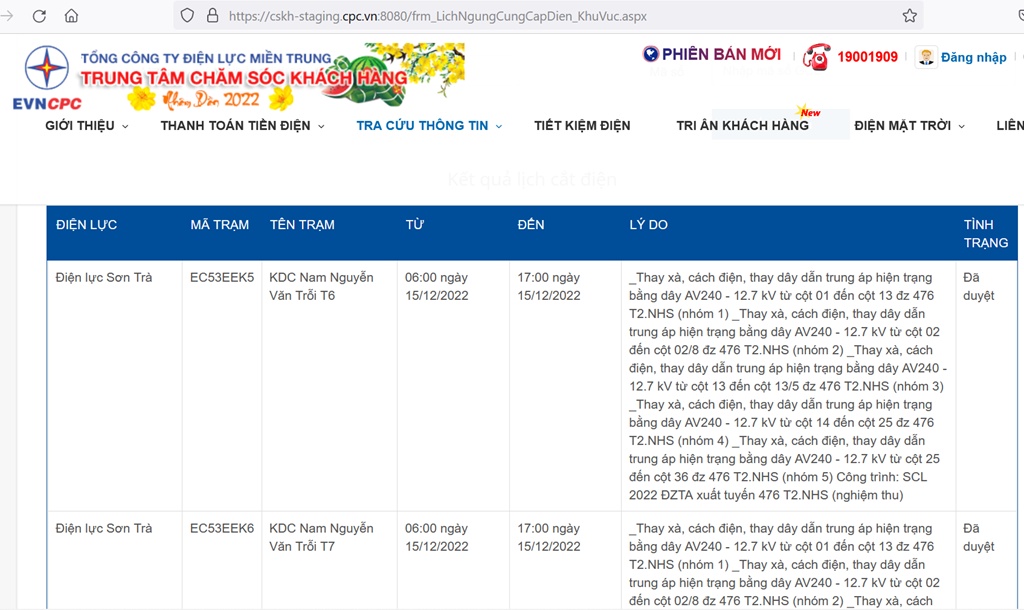Screen dimensions: 1024x610
Task: Select station name KDC Nam Nguyễn Văn Trỗi T7
Action: click(x=321, y=537)
